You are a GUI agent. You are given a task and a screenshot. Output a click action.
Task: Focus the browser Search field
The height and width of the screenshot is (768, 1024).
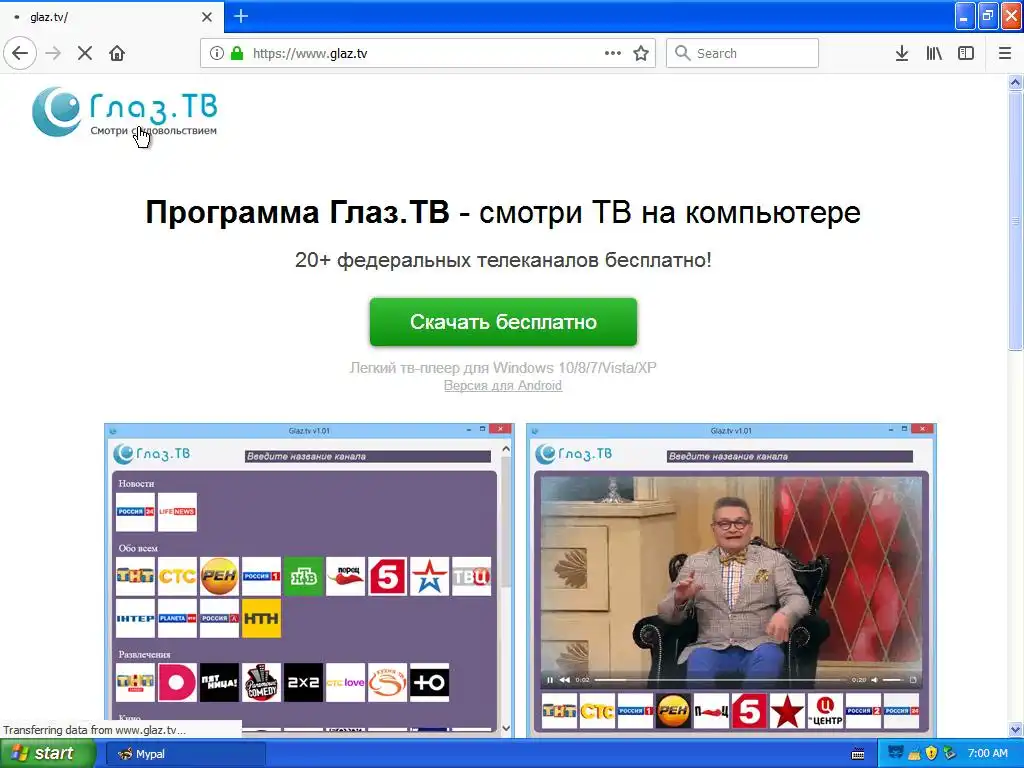pyautogui.click(x=742, y=53)
